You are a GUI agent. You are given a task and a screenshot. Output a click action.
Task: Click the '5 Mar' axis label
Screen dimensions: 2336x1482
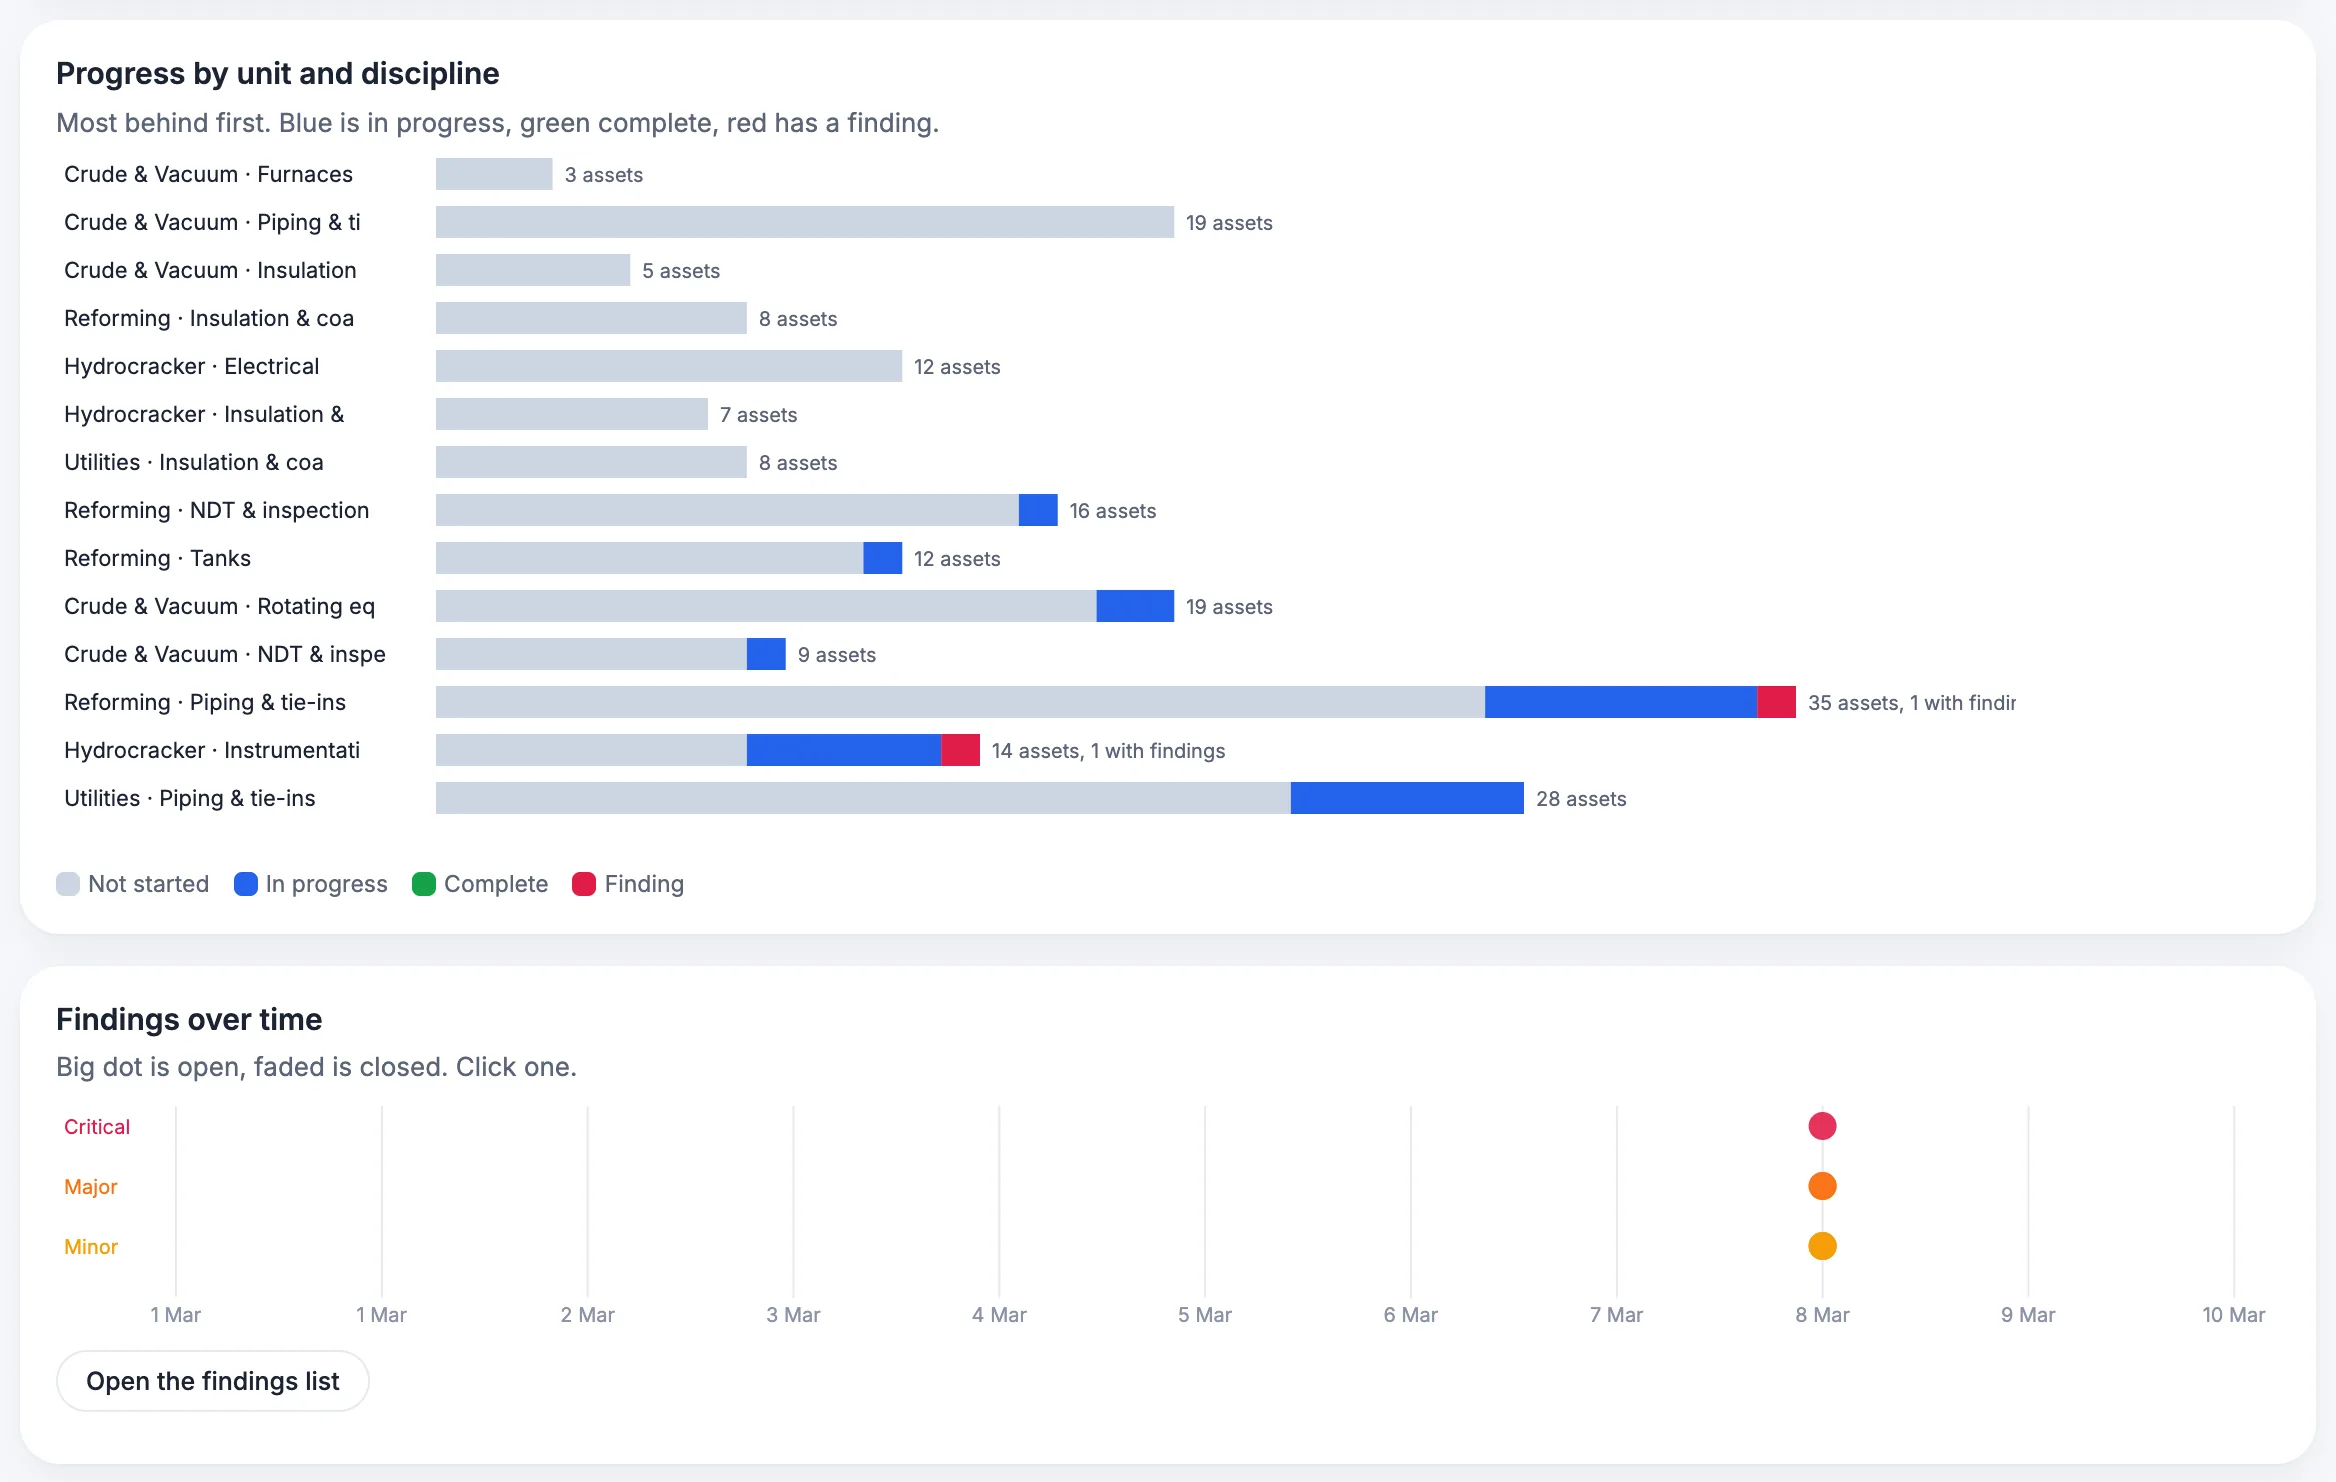(x=1205, y=1314)
